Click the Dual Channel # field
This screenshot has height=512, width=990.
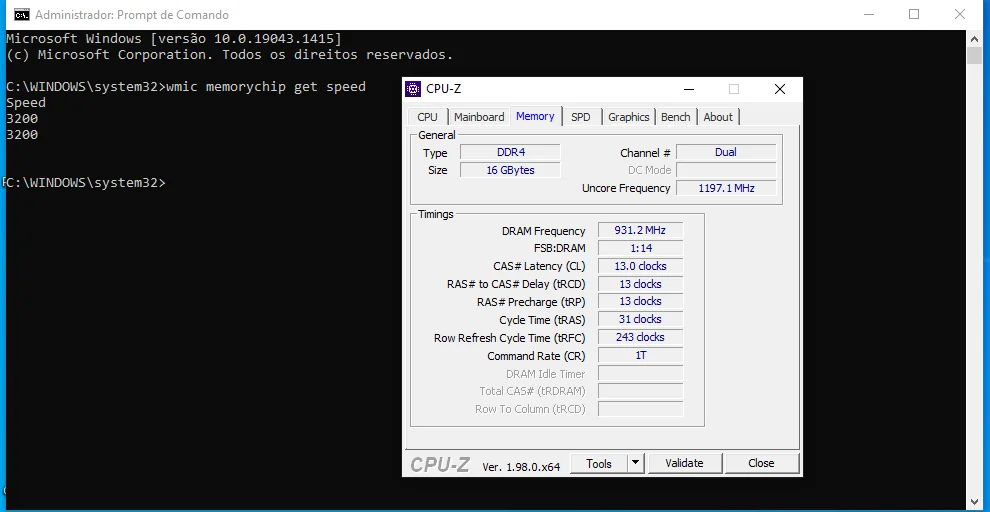tap(726, 152)
